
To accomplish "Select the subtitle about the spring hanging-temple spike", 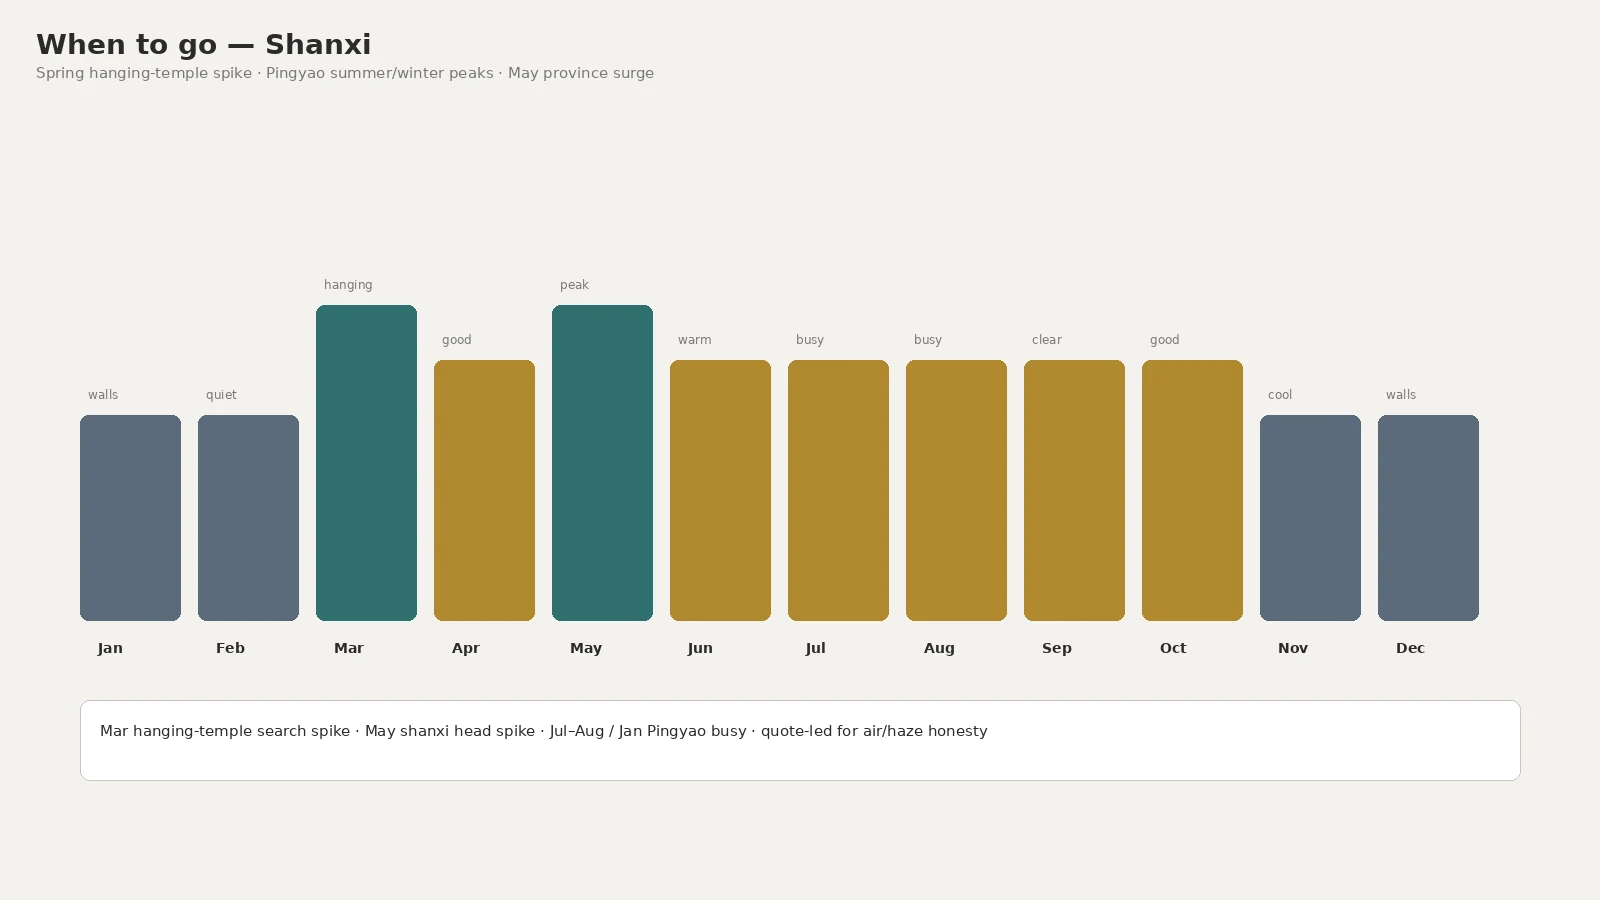I will (345, 73).
